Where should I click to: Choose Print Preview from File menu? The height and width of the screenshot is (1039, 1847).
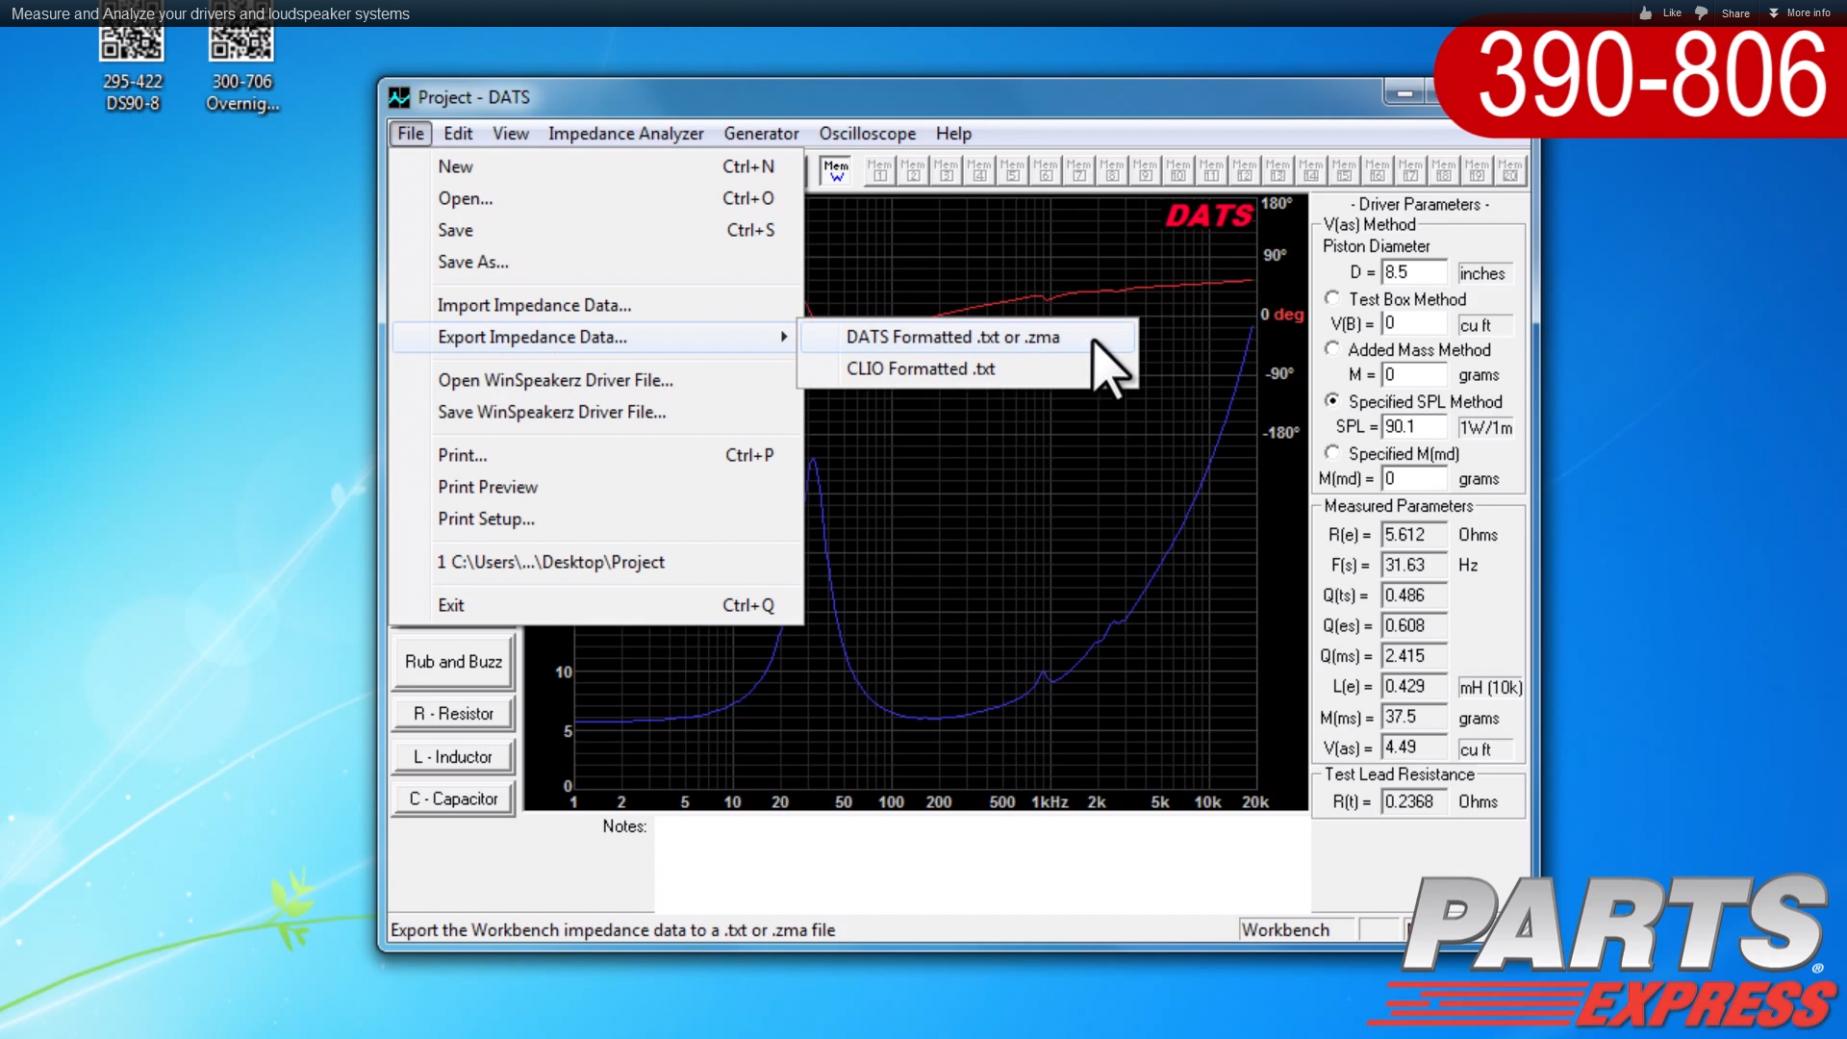tap(598, 487)
